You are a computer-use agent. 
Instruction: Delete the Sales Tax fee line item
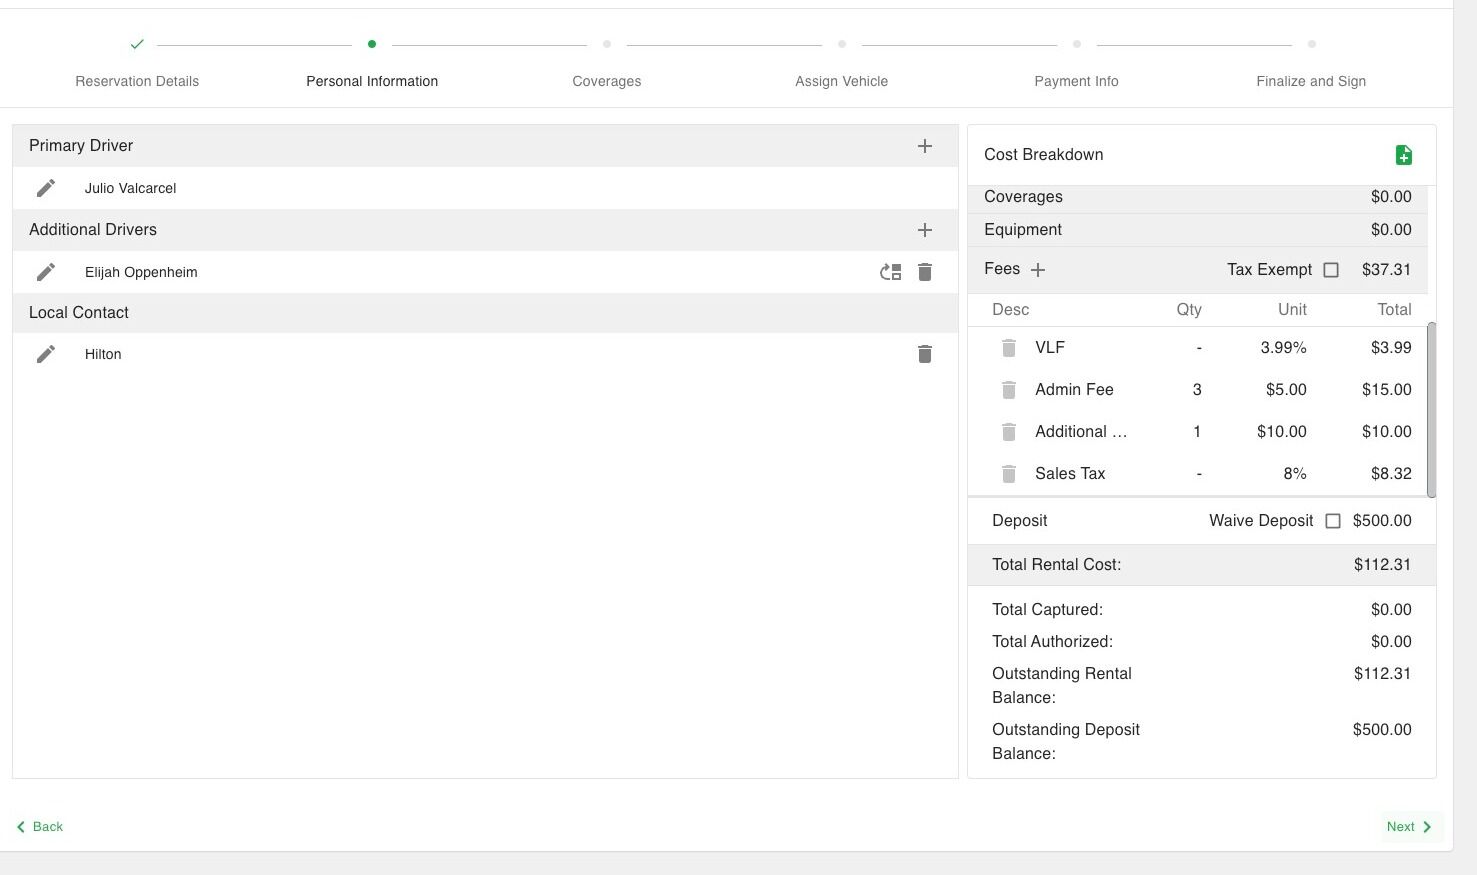[x=1008, y=473]
